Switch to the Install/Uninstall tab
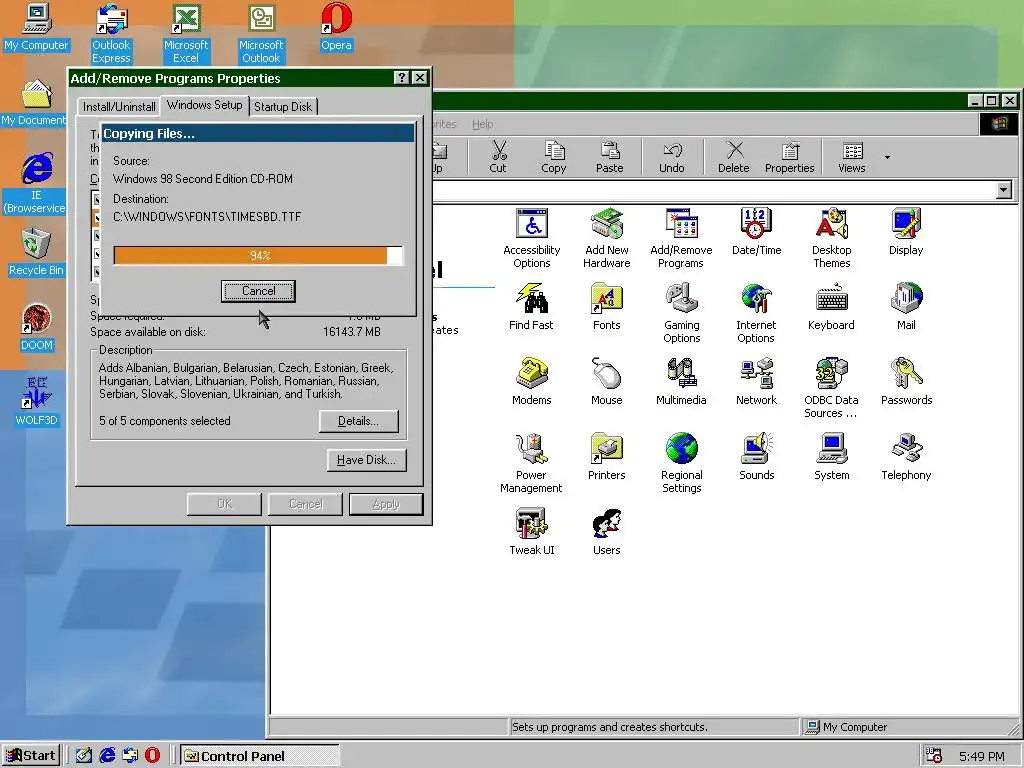This screenshot has width=1024, height=768. pos(119,106)
